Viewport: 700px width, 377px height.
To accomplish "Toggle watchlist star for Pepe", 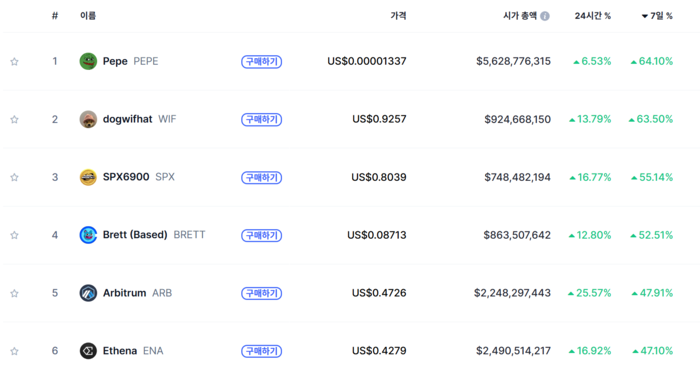I will 14,62.
